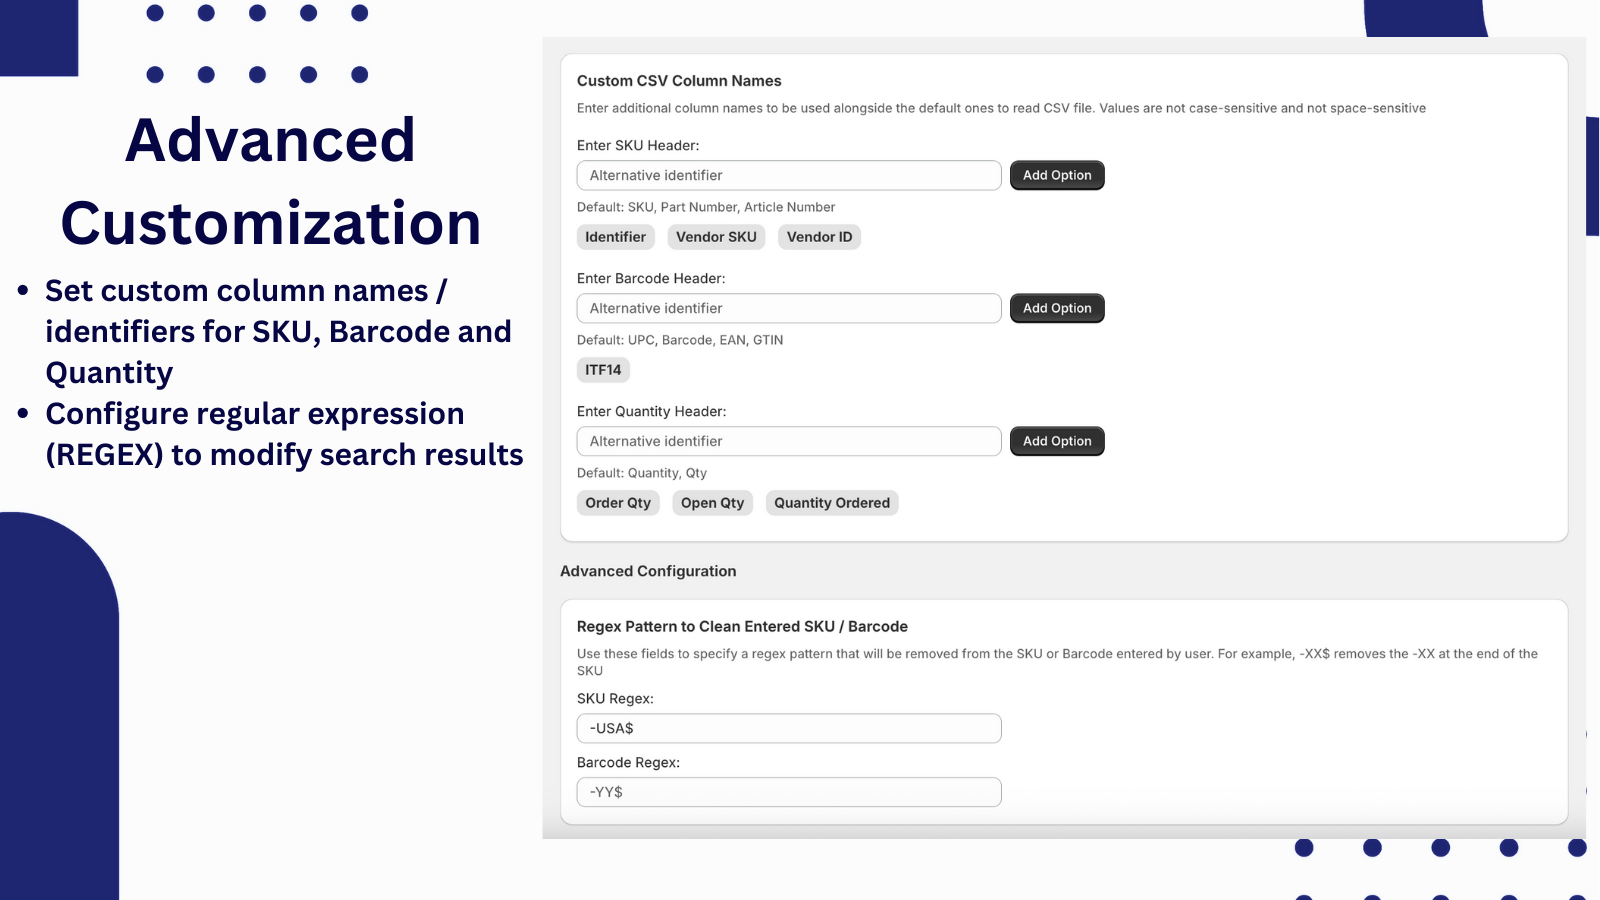Select the Order Qty tag
This screenshot has height=900, width=1600.
pos(618,503)
